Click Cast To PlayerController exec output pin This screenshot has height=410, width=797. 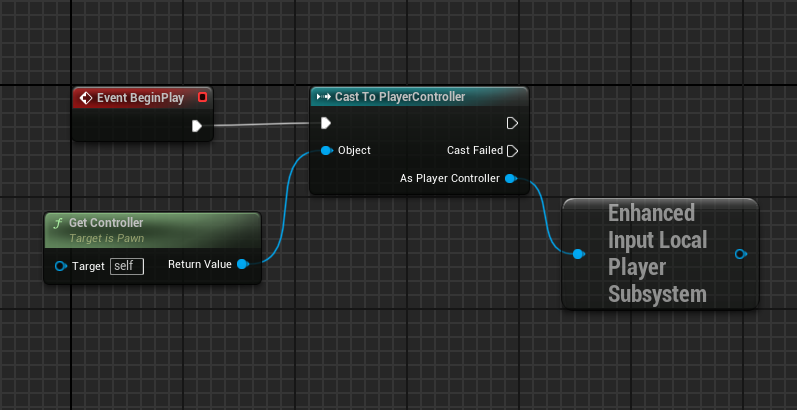click(x=512, y=123)
